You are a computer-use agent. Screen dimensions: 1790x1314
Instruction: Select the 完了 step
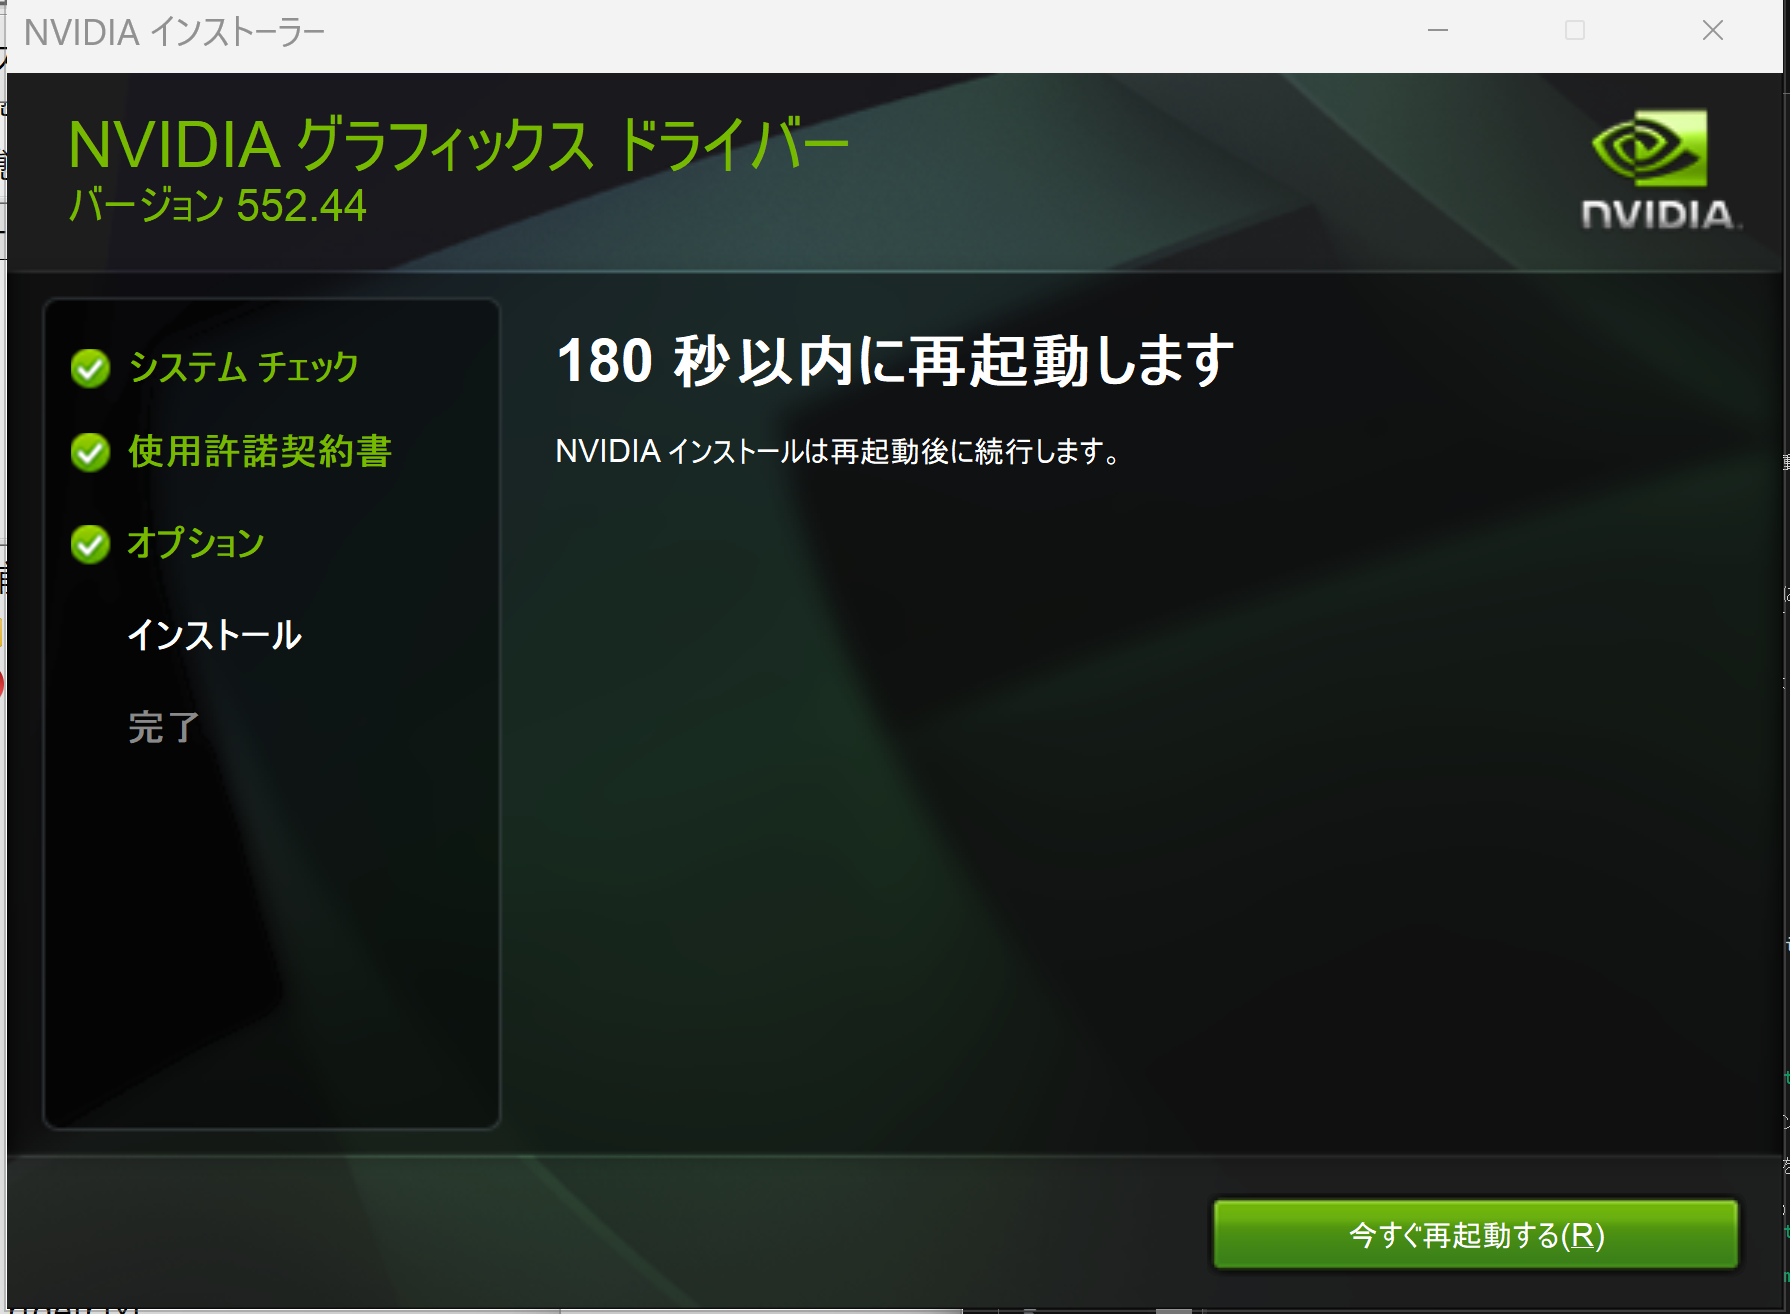(x=164, y=727)
